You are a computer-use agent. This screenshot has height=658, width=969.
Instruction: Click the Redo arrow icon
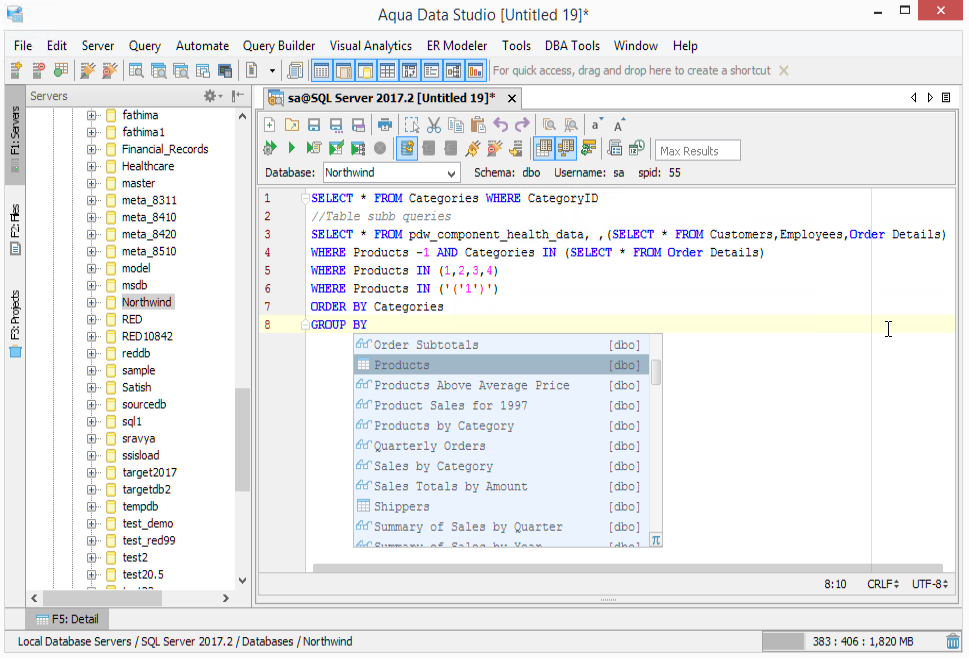[x=522, y=125]
